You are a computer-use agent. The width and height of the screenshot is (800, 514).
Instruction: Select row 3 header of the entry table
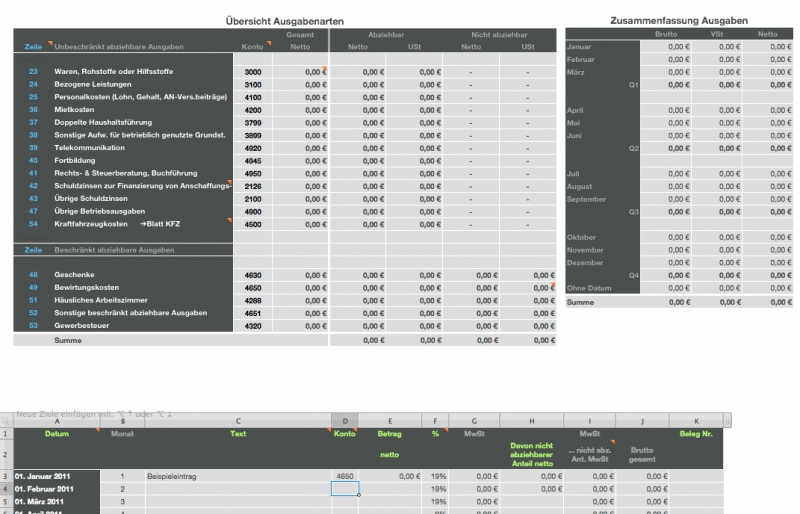6,477
